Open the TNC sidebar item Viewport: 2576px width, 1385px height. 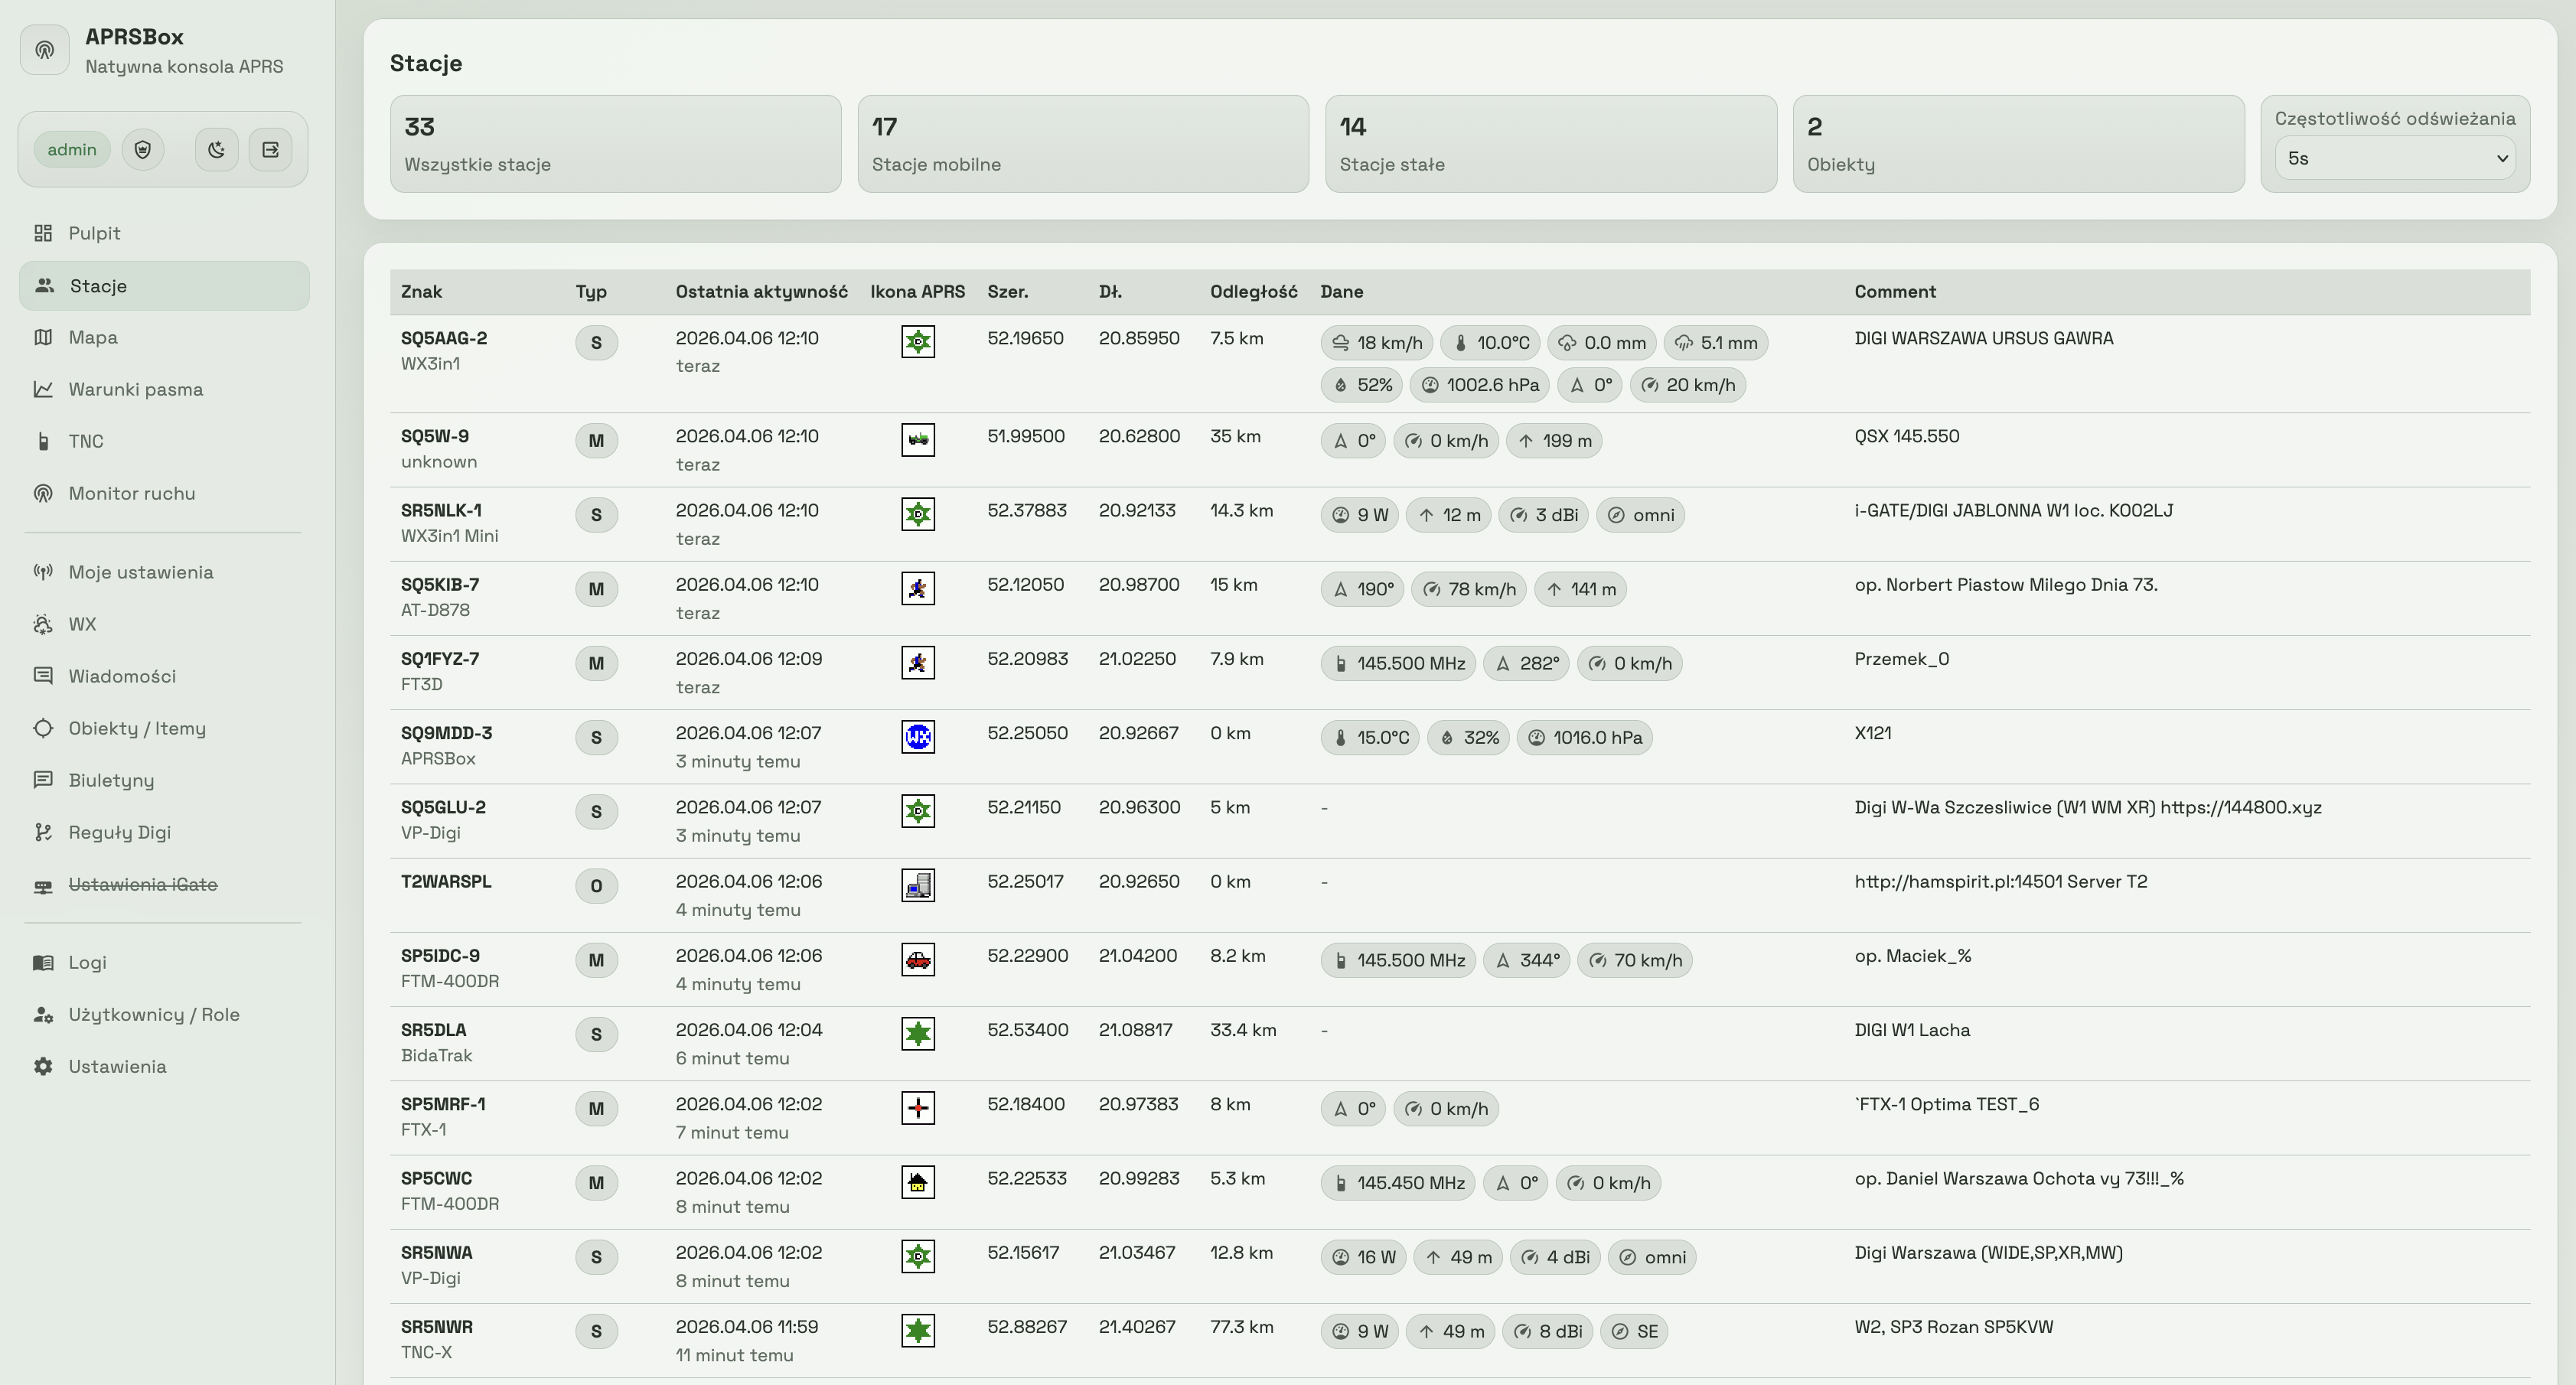click(x=86, y=441)
